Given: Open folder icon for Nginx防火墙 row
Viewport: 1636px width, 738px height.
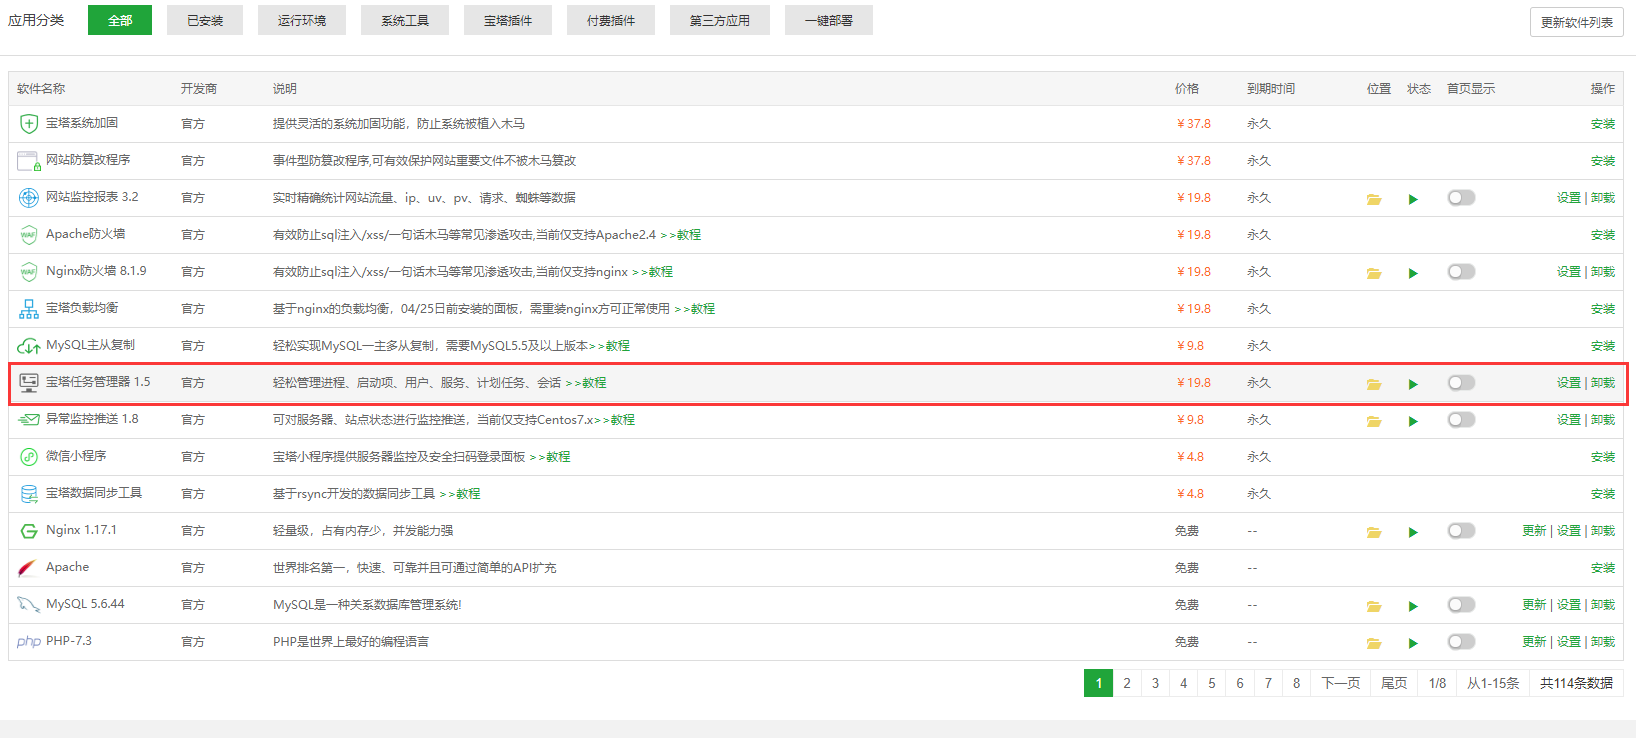Looking at the screenshot, I should [x=1374, y=273].
